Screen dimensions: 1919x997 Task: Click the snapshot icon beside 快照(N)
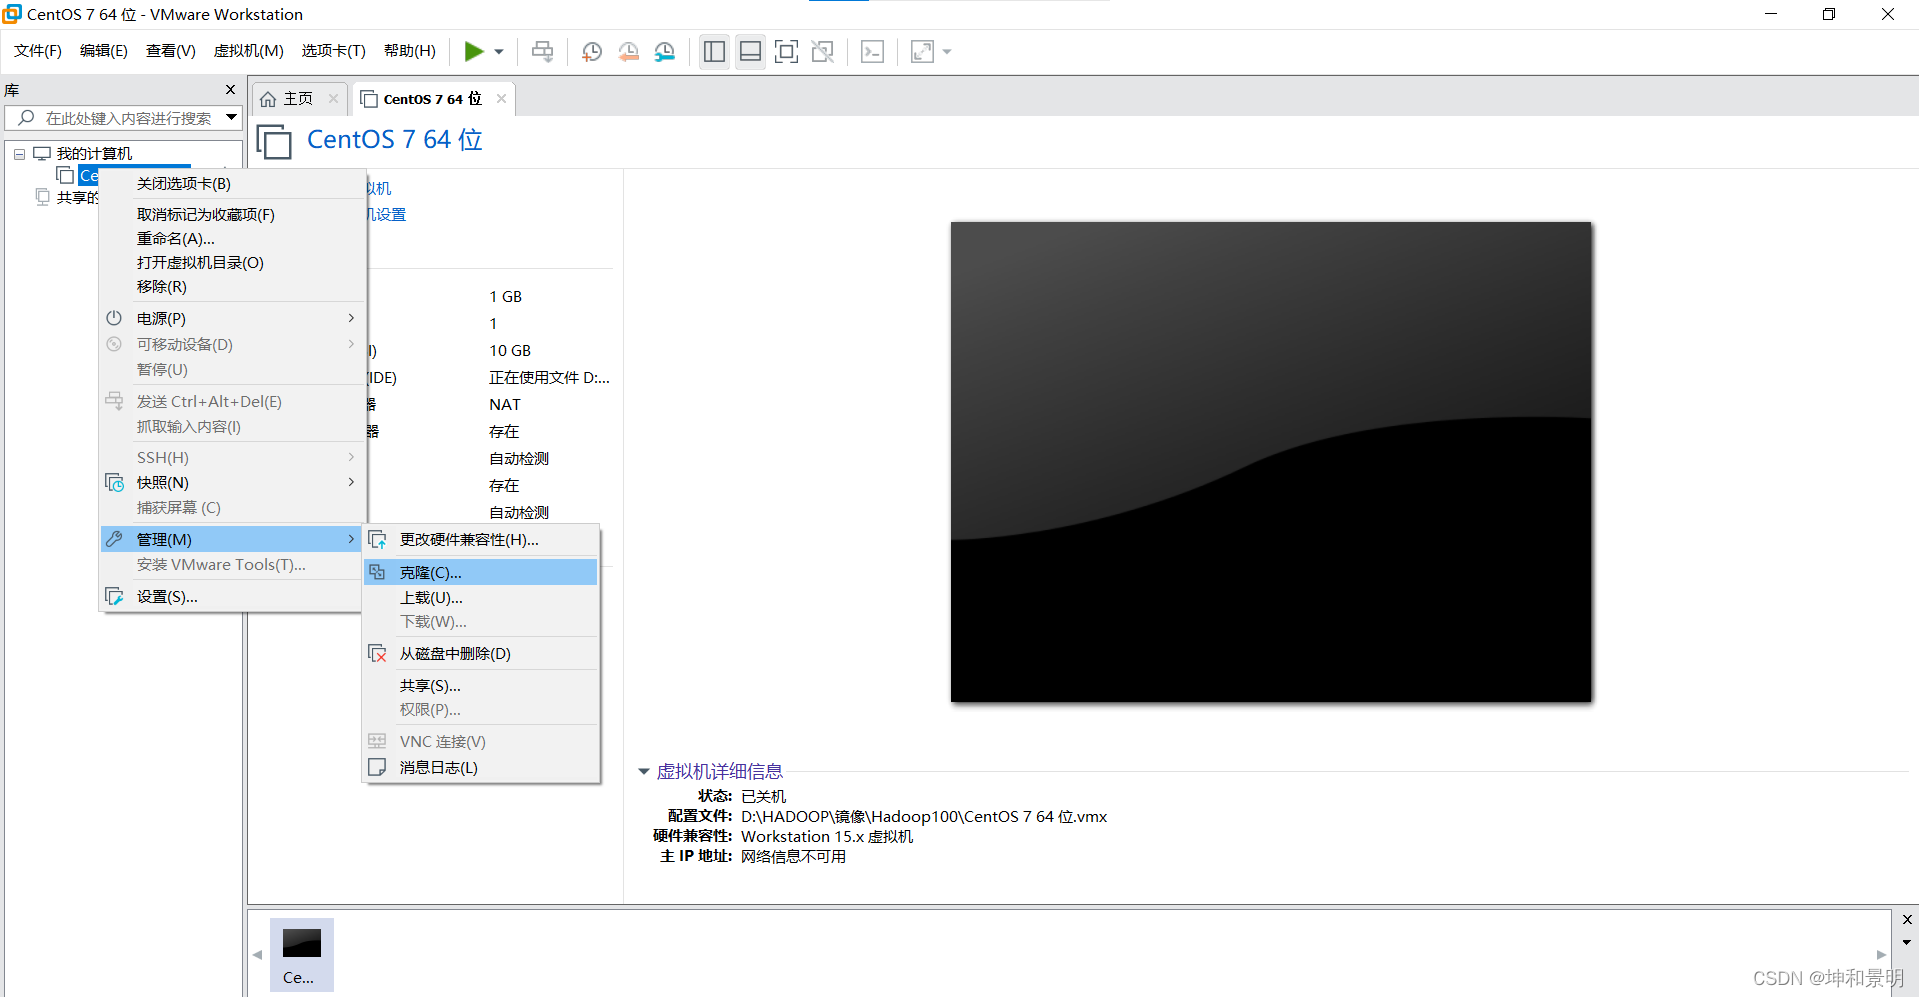(x=115, y=483)
